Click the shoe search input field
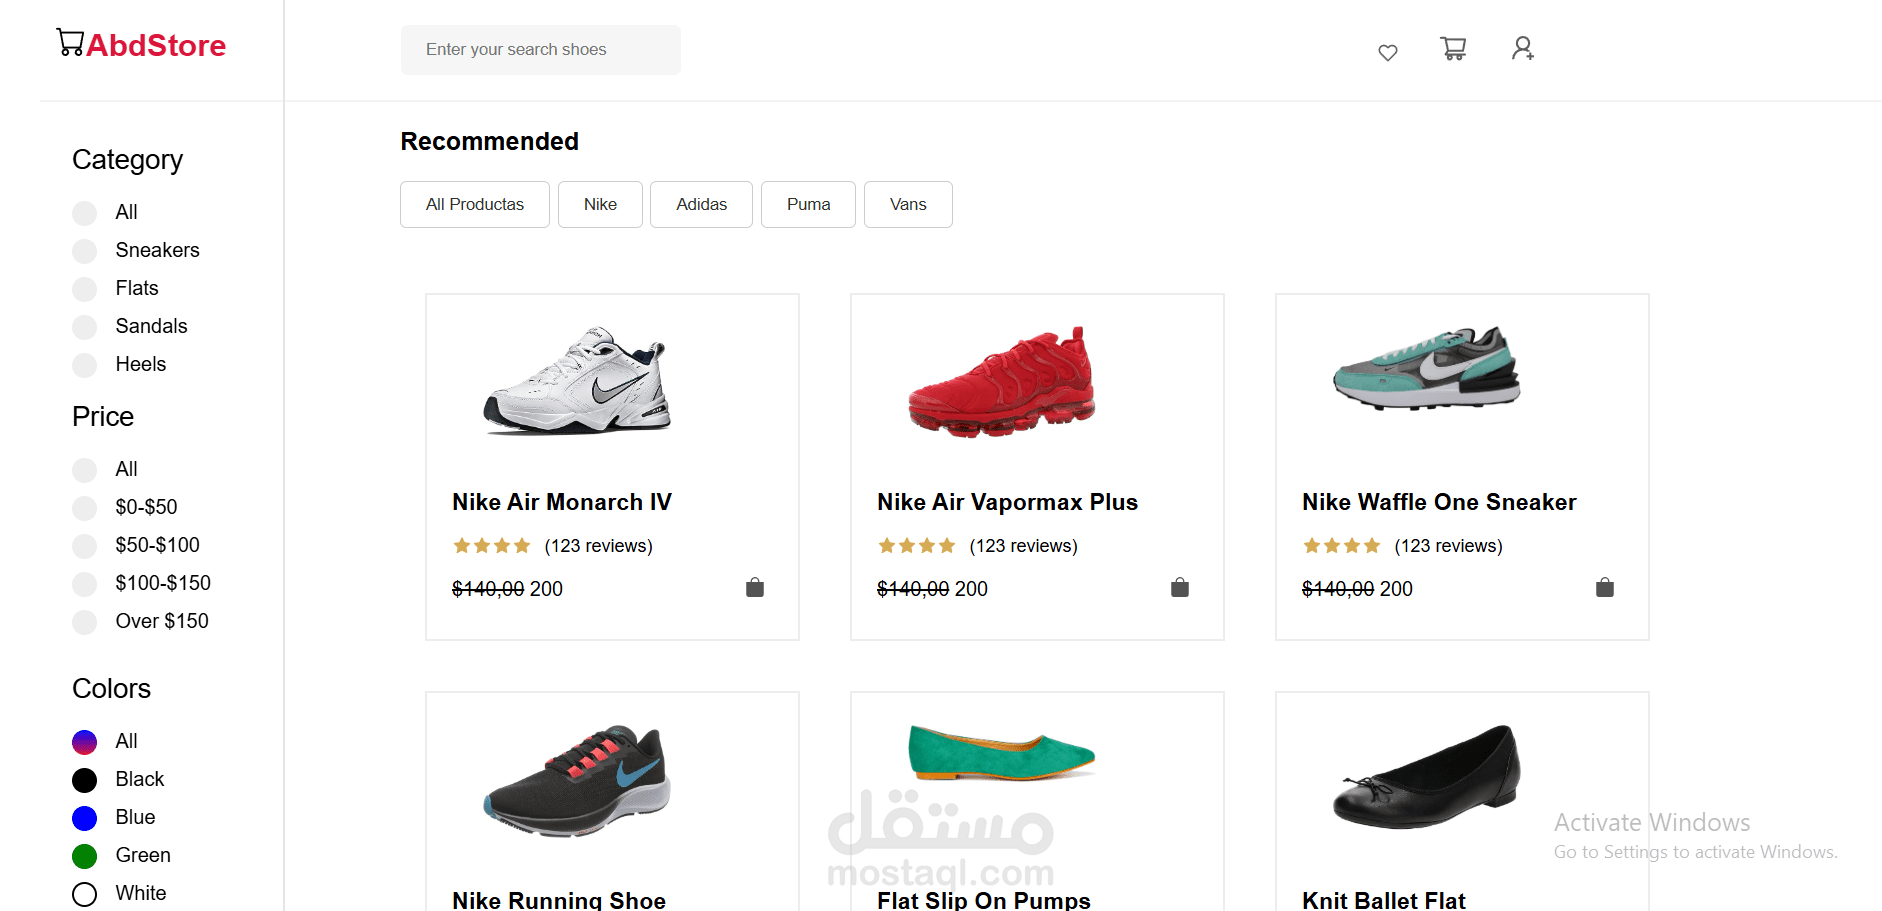This screenshot has height=911, width=1882. pyautogui.click(x=541, y=50)
